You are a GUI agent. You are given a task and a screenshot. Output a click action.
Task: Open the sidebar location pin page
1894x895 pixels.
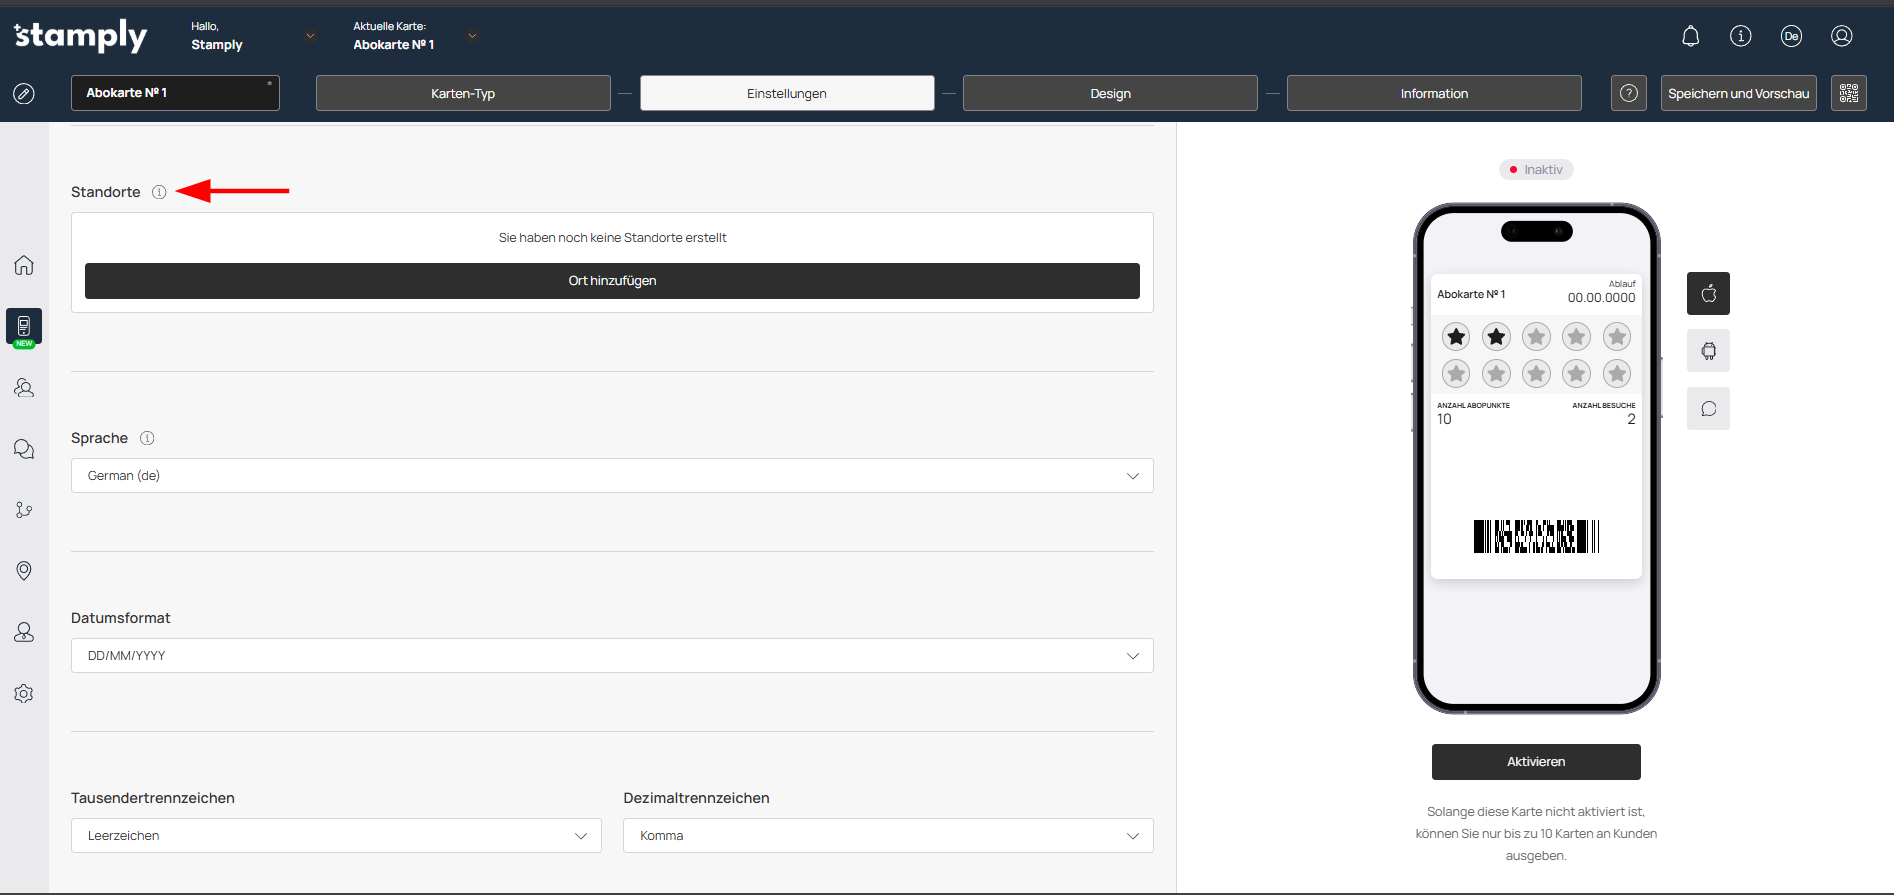[x=24, y=571]
